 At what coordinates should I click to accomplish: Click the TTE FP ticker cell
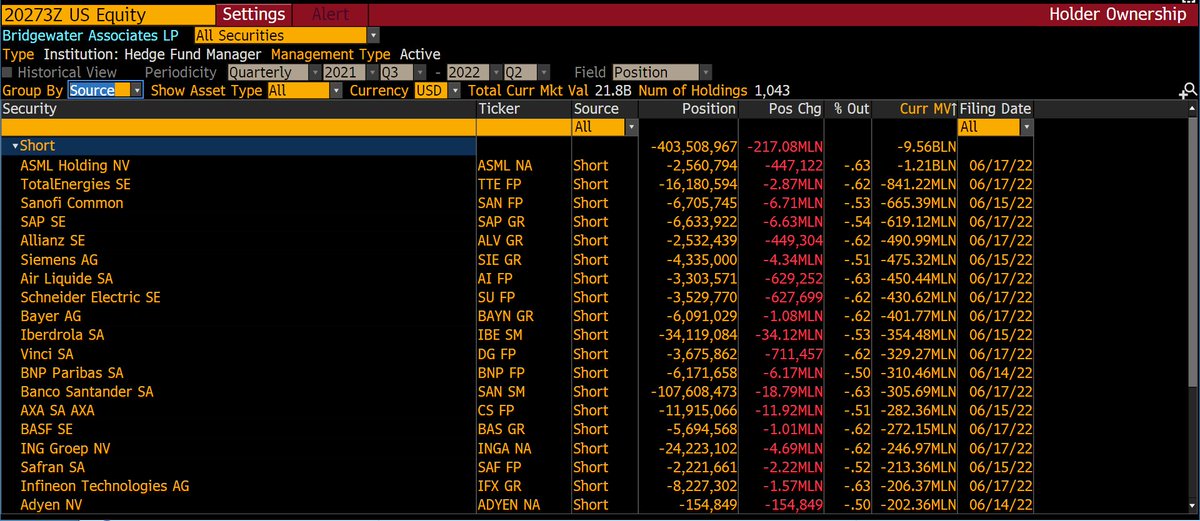pos(500,184)
